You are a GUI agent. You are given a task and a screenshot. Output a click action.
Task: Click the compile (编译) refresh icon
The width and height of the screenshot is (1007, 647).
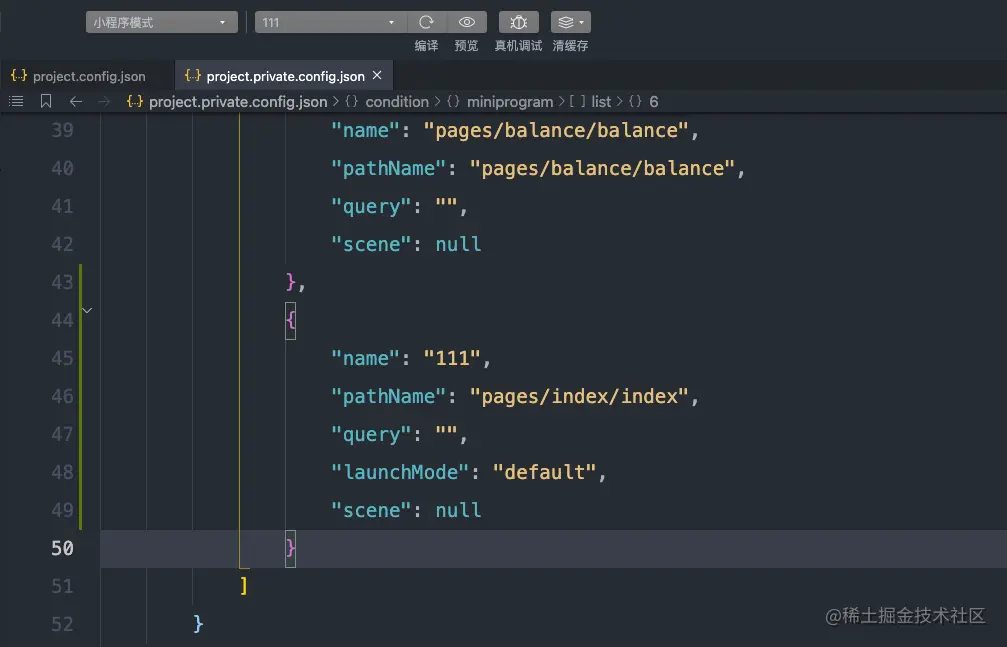427,22
